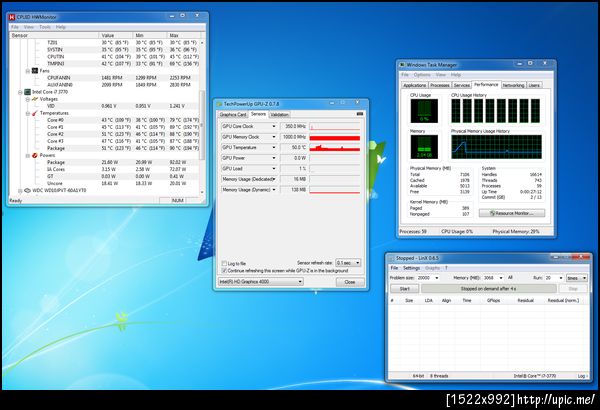Click the All memory link in LinX

(x=510, y=278)
